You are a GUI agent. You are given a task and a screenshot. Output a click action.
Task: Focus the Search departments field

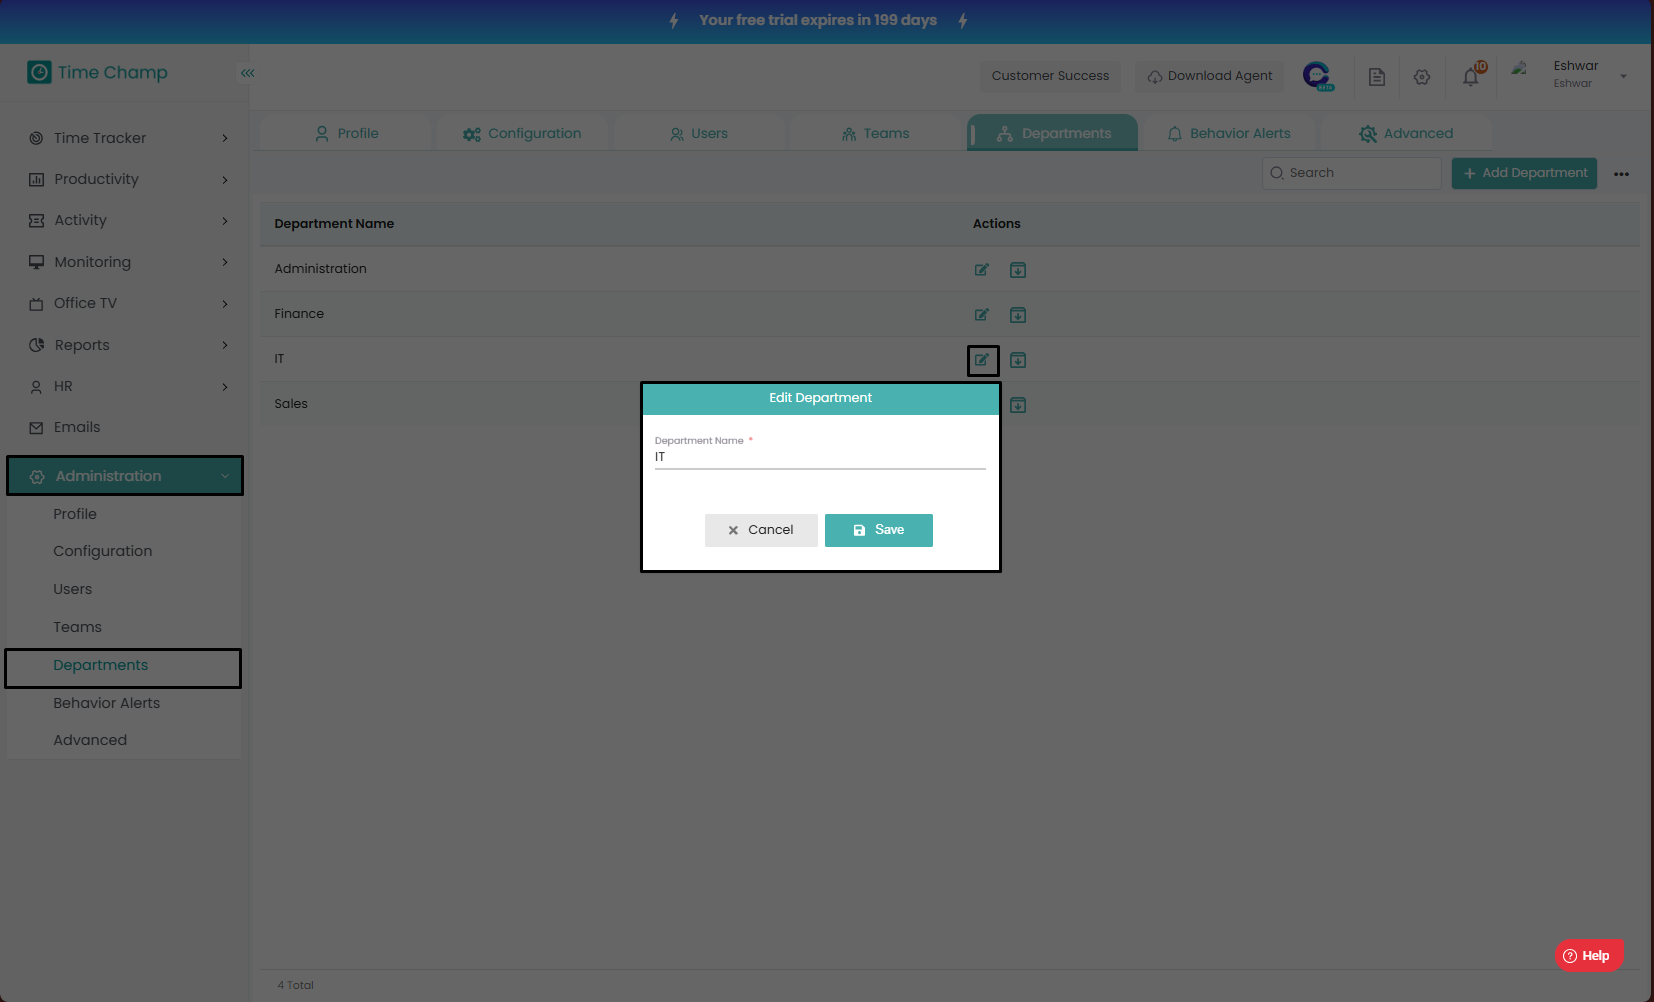pos(1352,173)
